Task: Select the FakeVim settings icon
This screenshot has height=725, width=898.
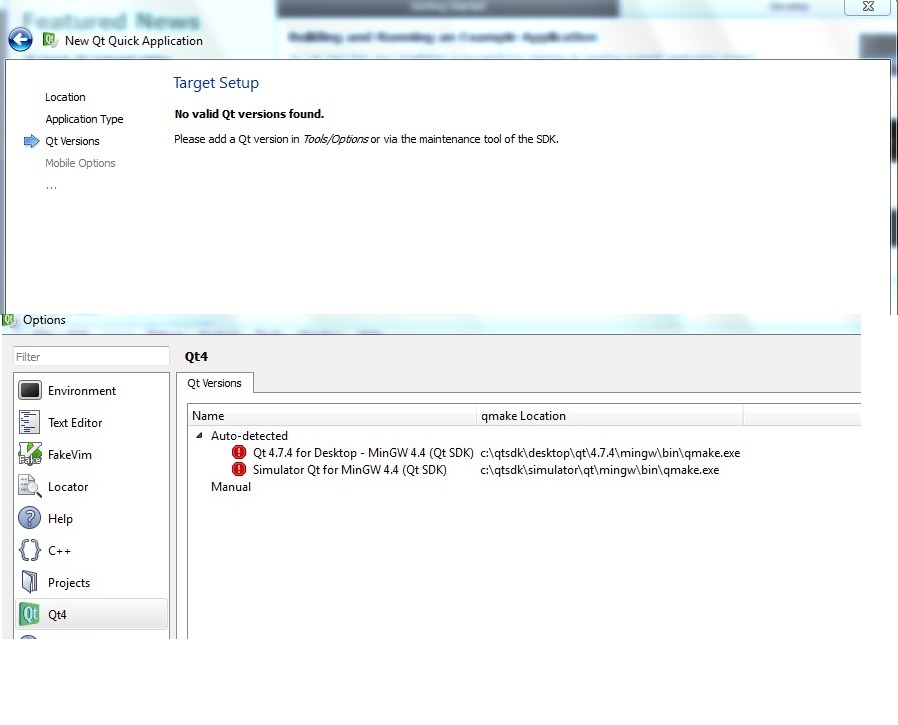Action: point(30,455)
